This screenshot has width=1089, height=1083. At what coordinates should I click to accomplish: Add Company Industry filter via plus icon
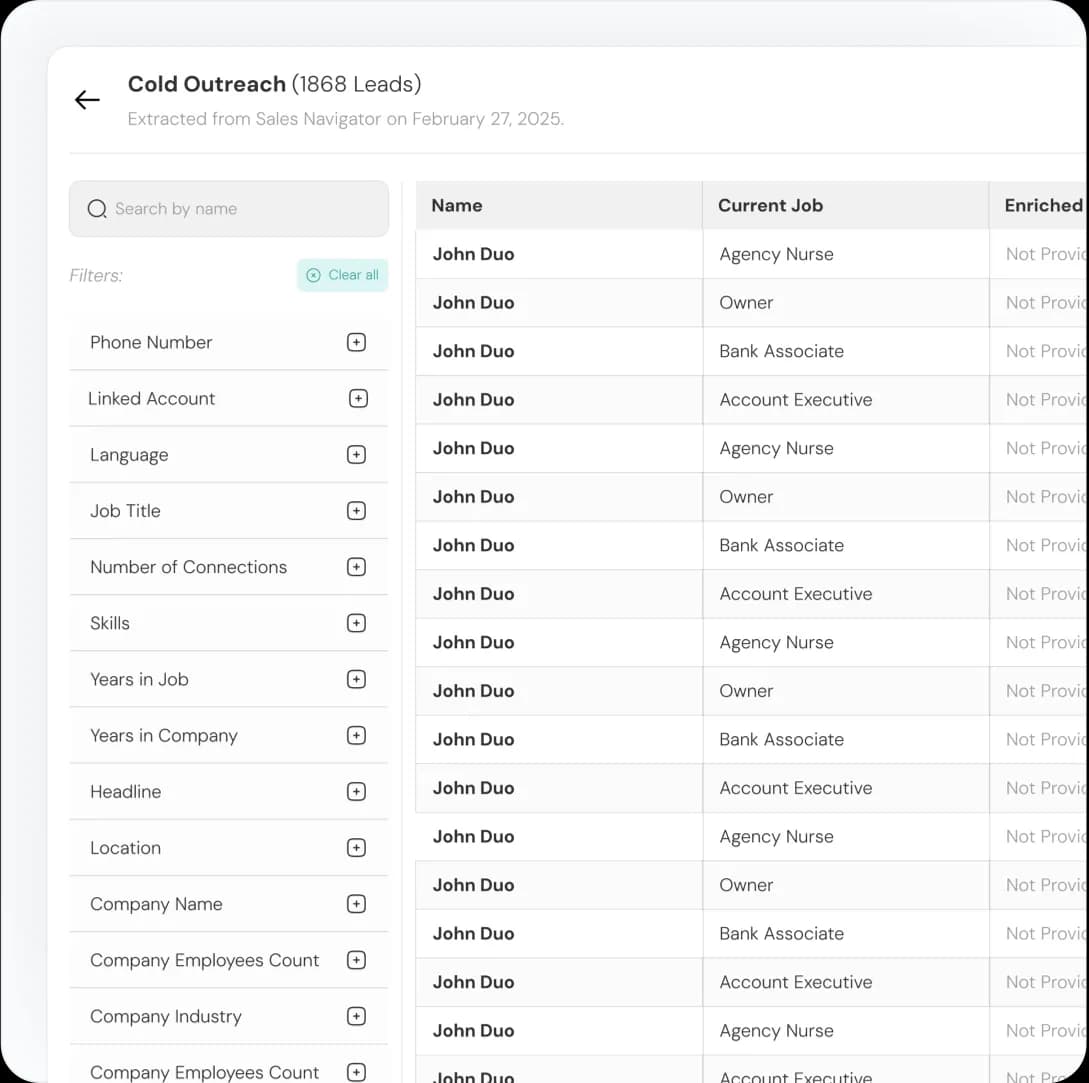[356, 1017]
